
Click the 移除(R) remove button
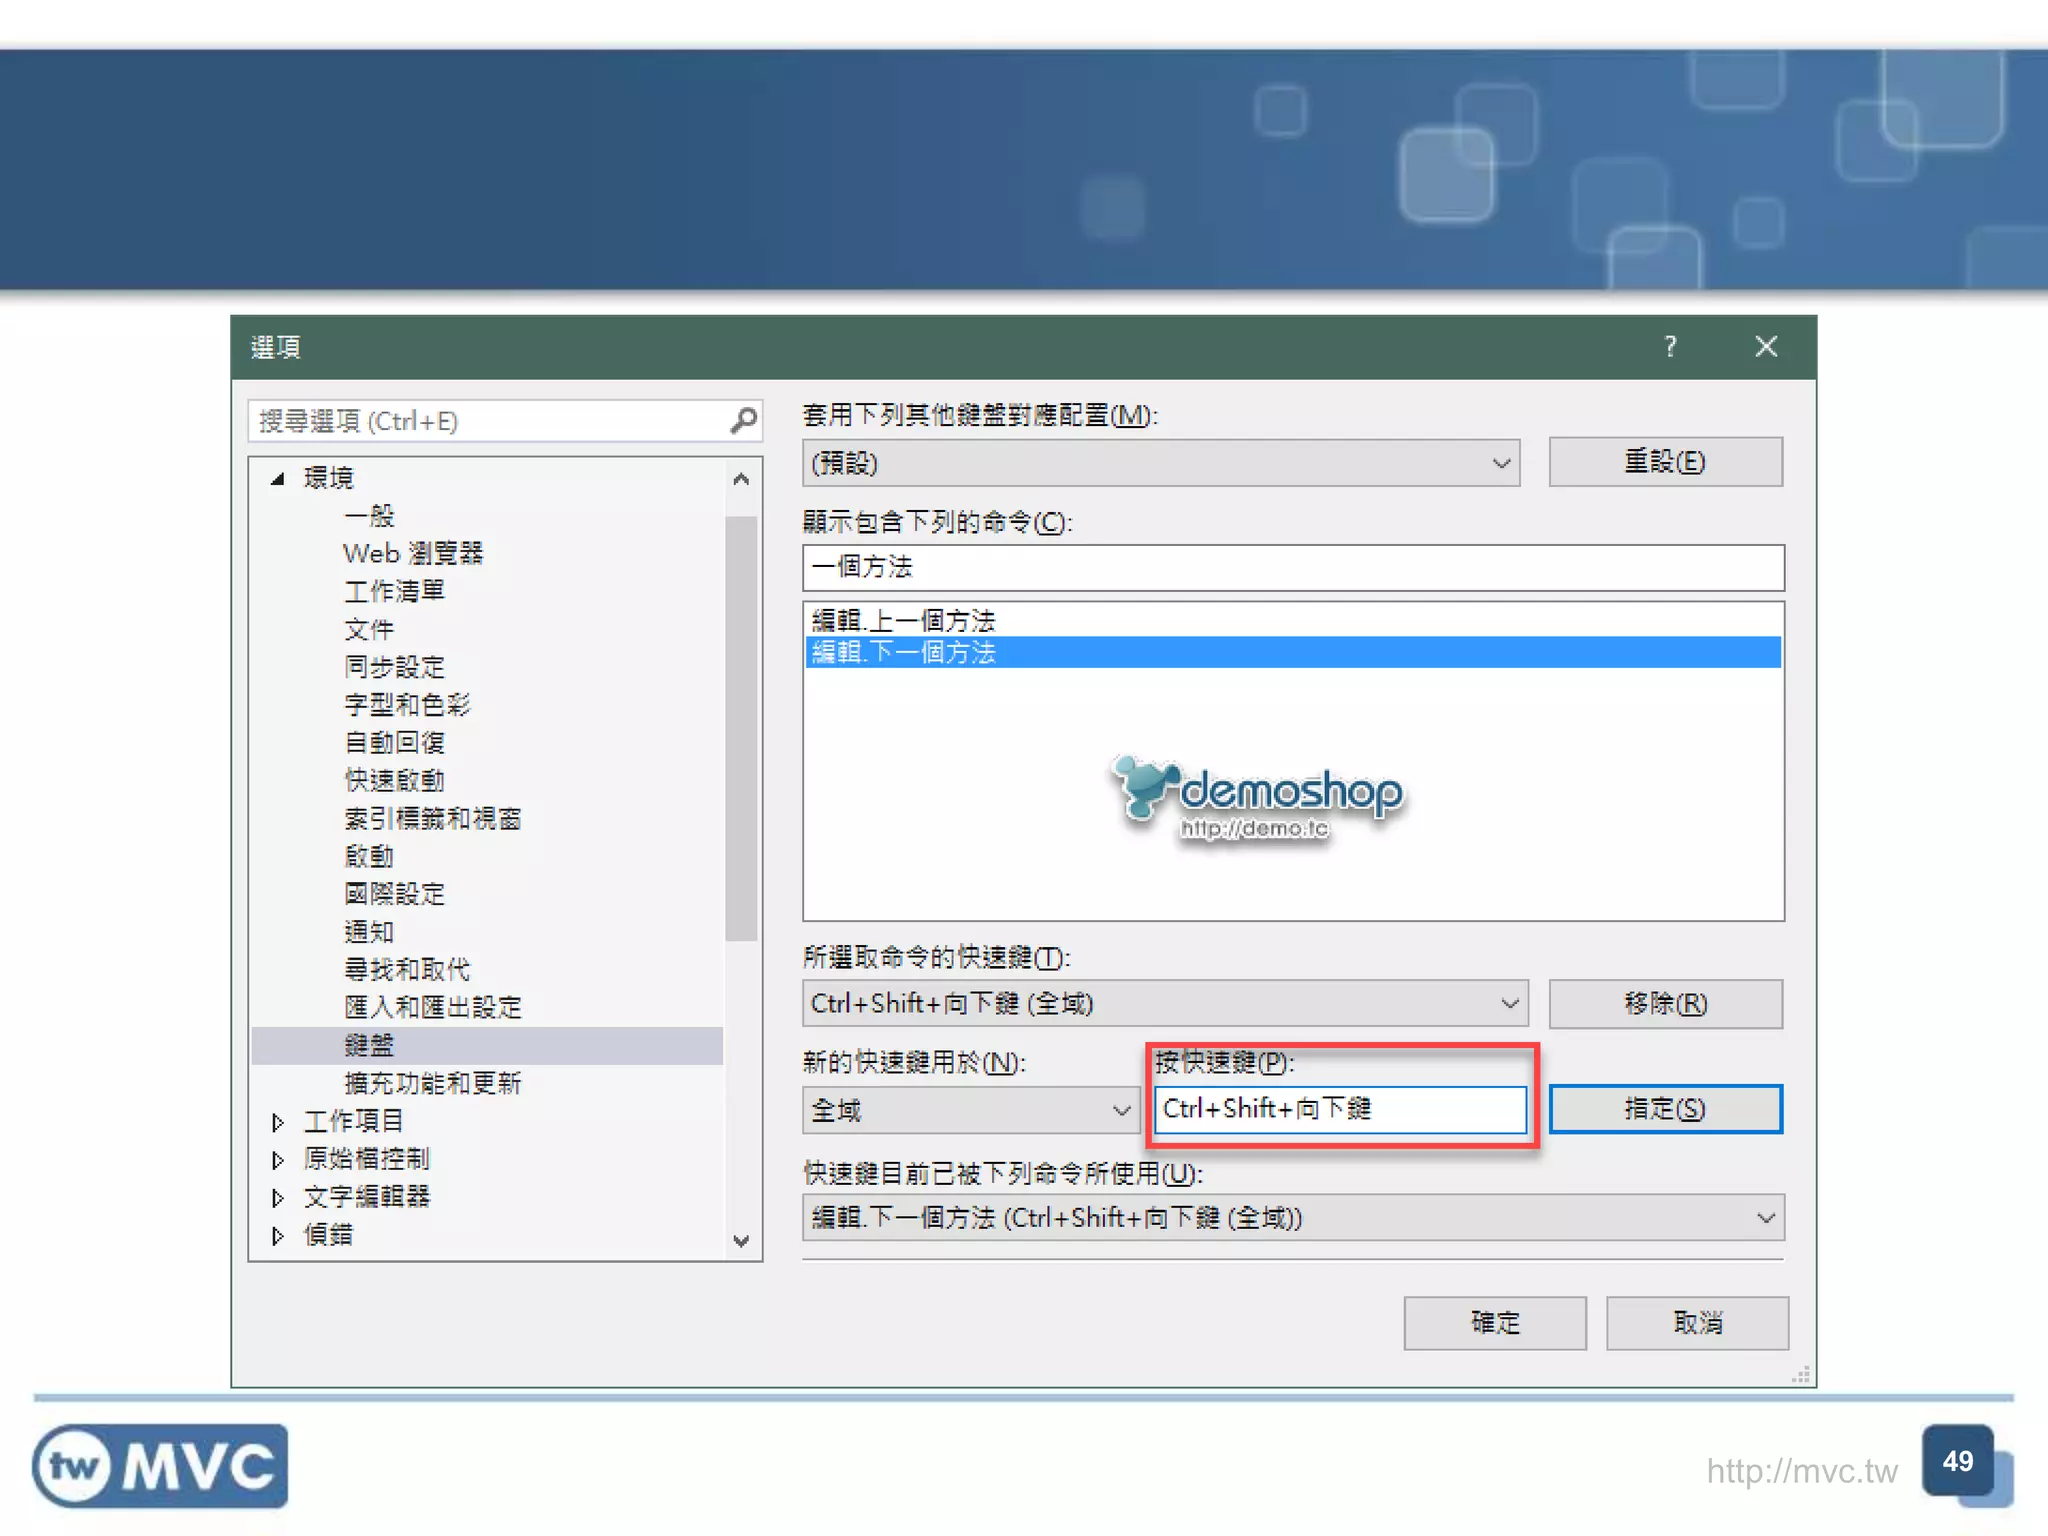point(1665,1003)
